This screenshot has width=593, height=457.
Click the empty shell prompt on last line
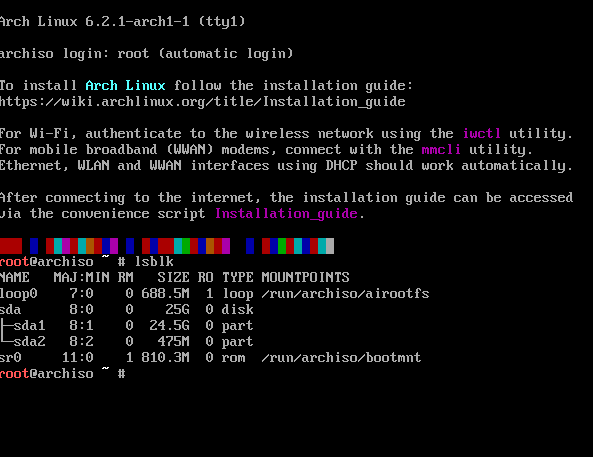[62, 374]
